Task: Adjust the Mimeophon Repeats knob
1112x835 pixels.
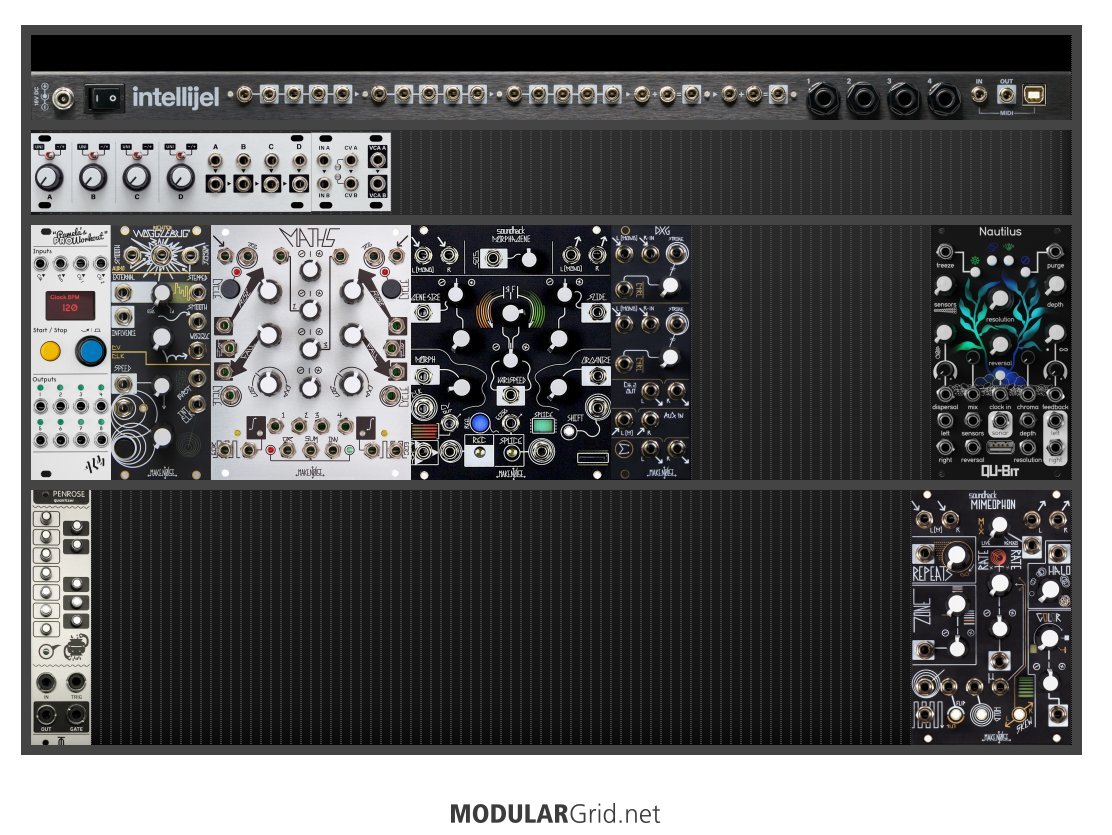Action: [x=957, y=557]
